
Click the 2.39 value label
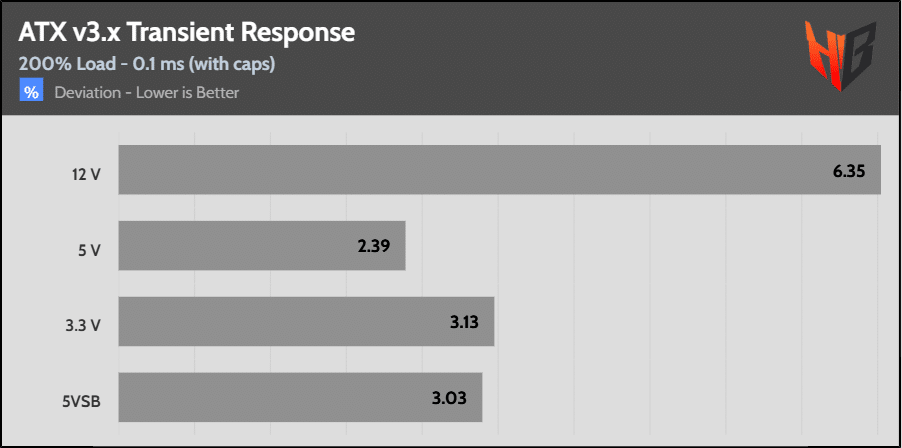pyautogui.click(x=375, y=246)
